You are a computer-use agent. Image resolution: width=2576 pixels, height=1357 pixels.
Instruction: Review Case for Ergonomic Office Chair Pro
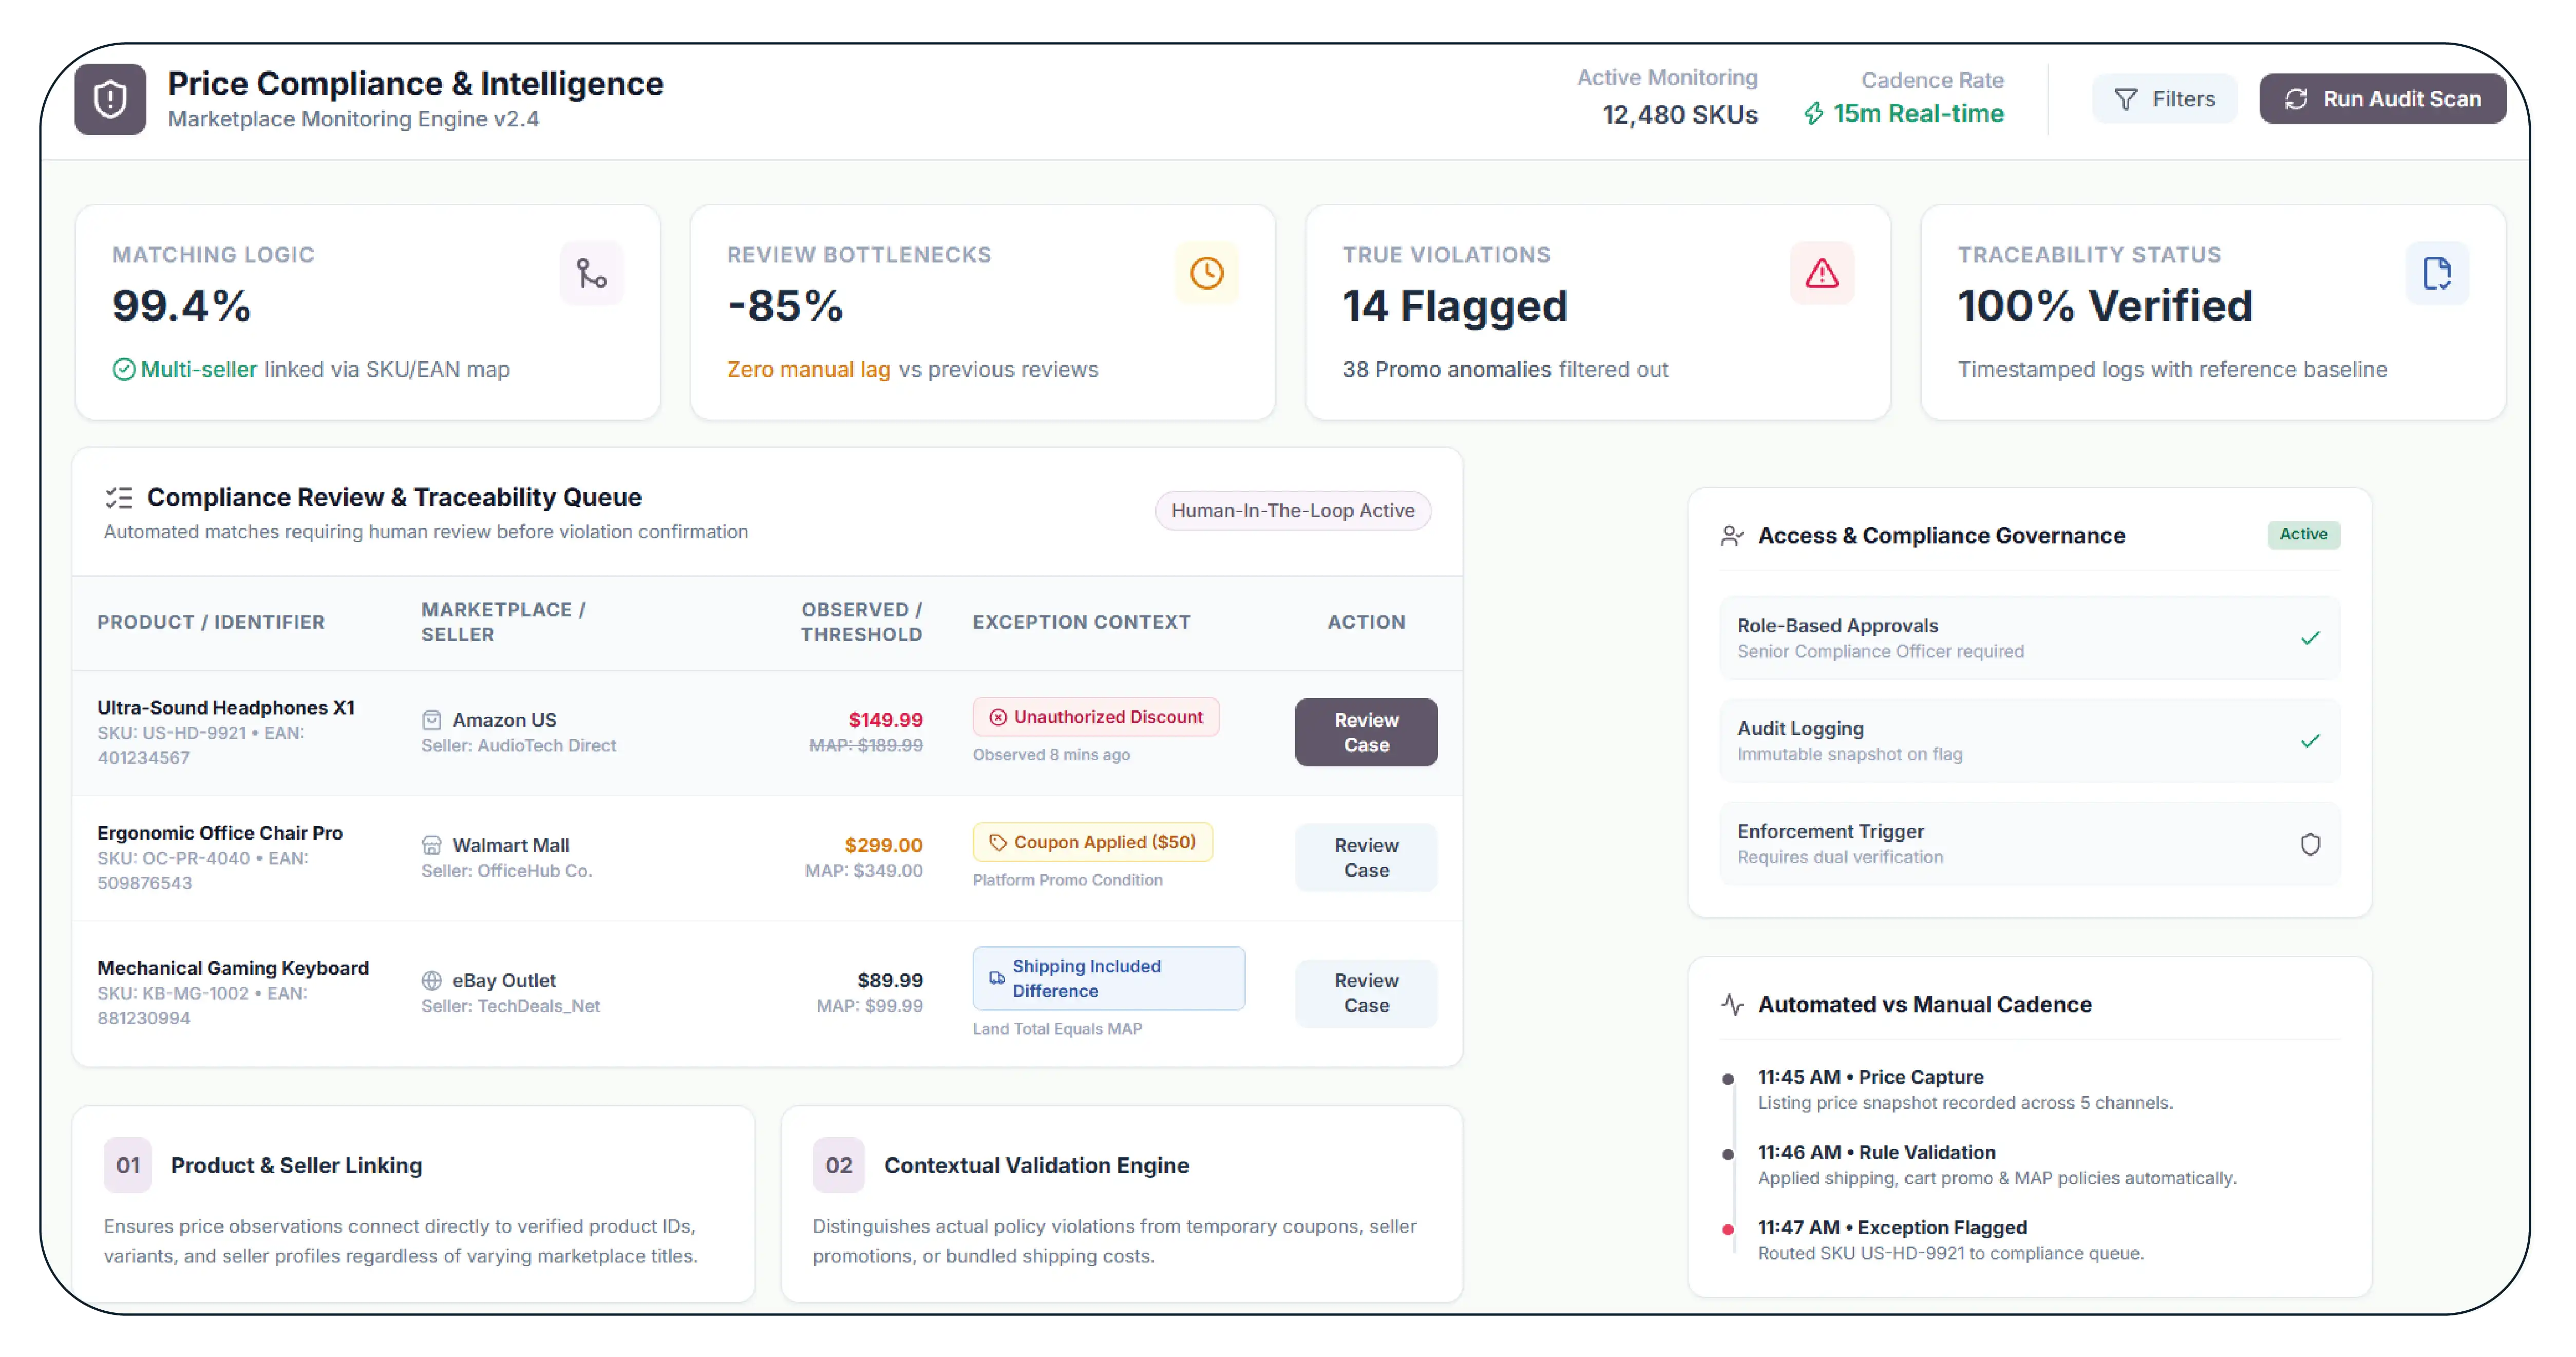(x=1366, y=857)
